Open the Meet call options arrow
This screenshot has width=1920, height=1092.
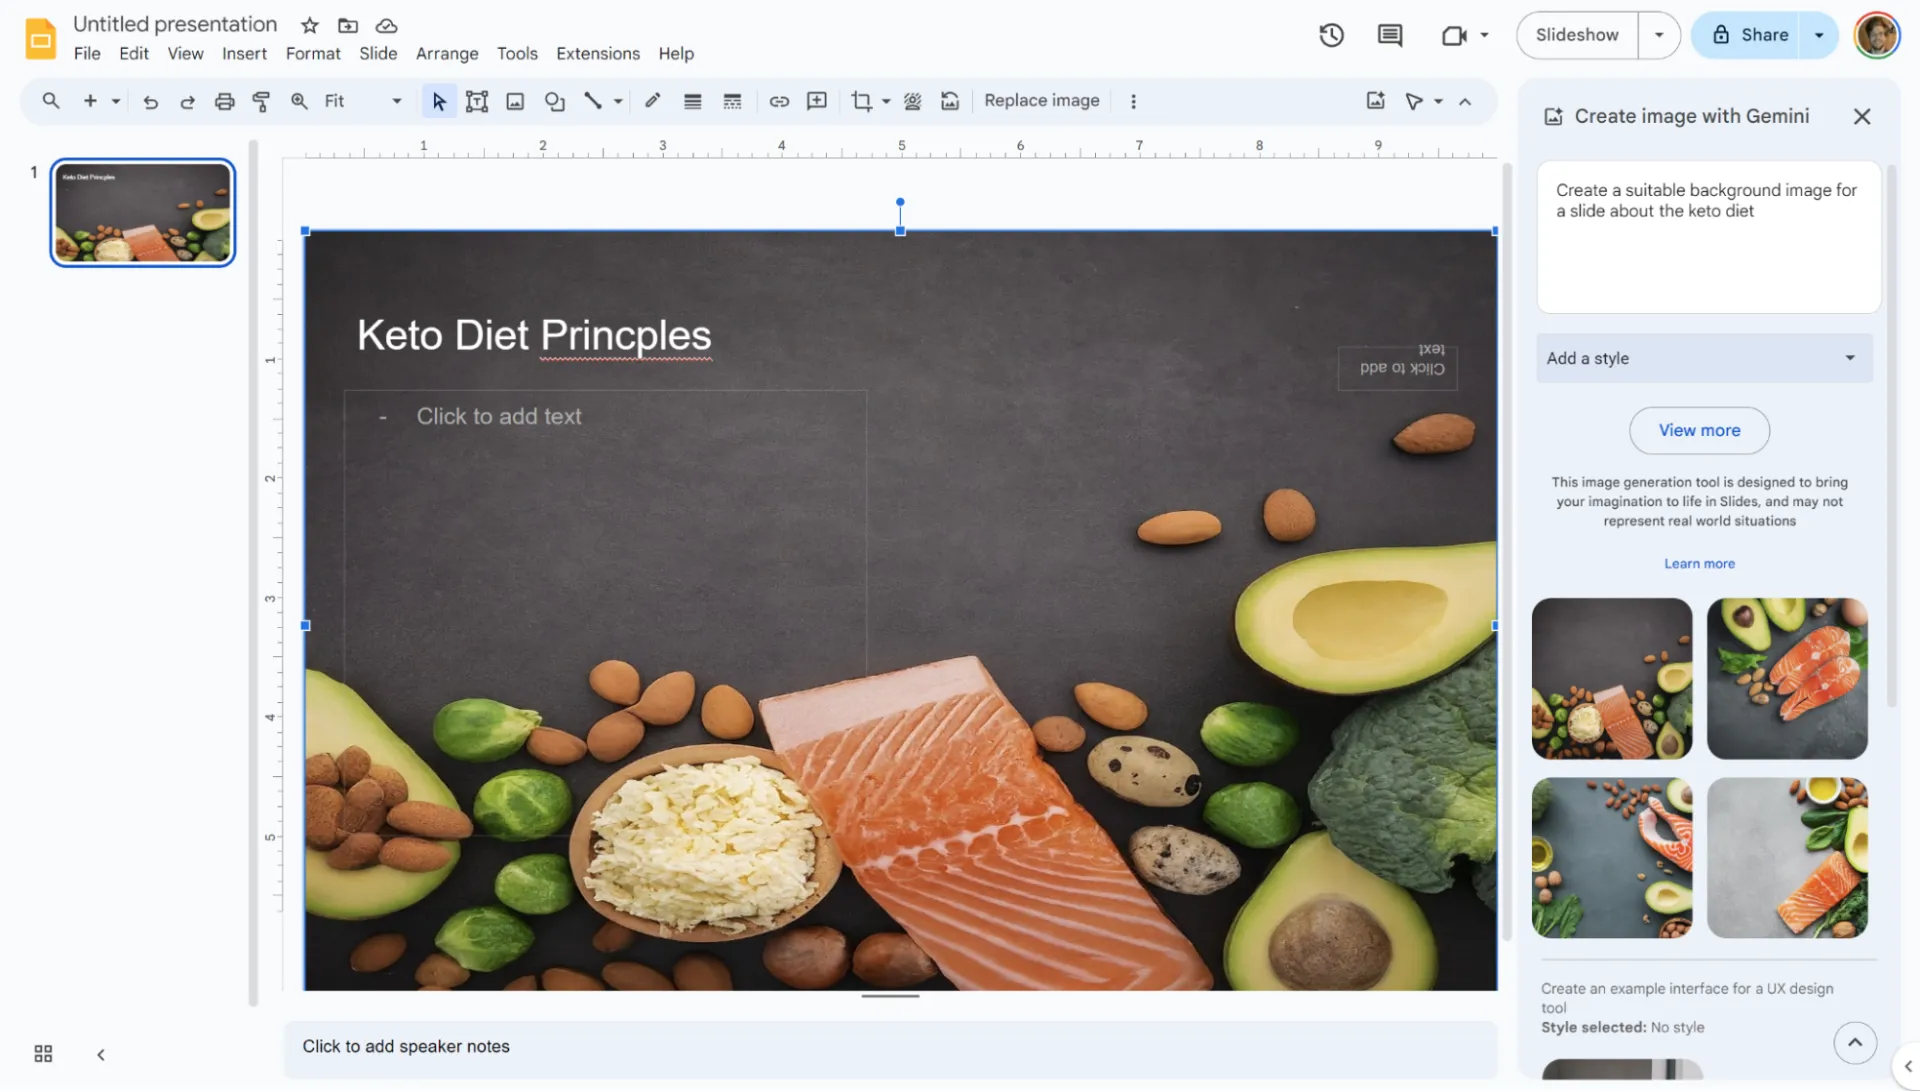point(1484,35)
